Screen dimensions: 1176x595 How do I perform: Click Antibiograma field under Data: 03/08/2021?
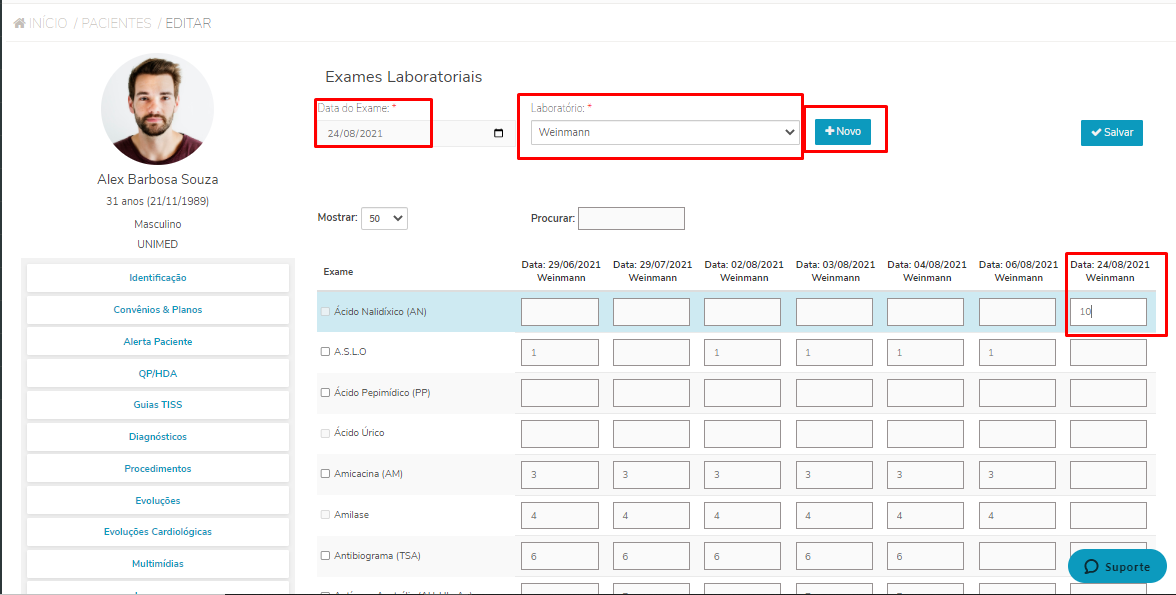point(834,557)
